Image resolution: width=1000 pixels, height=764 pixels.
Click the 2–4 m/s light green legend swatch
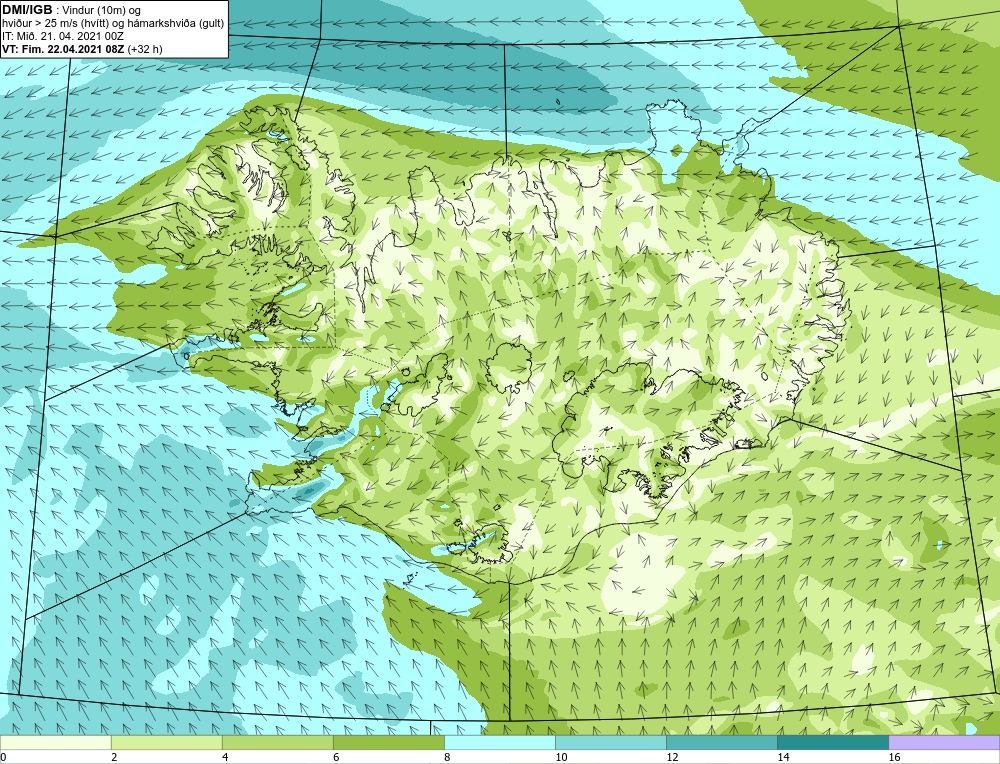166,742
